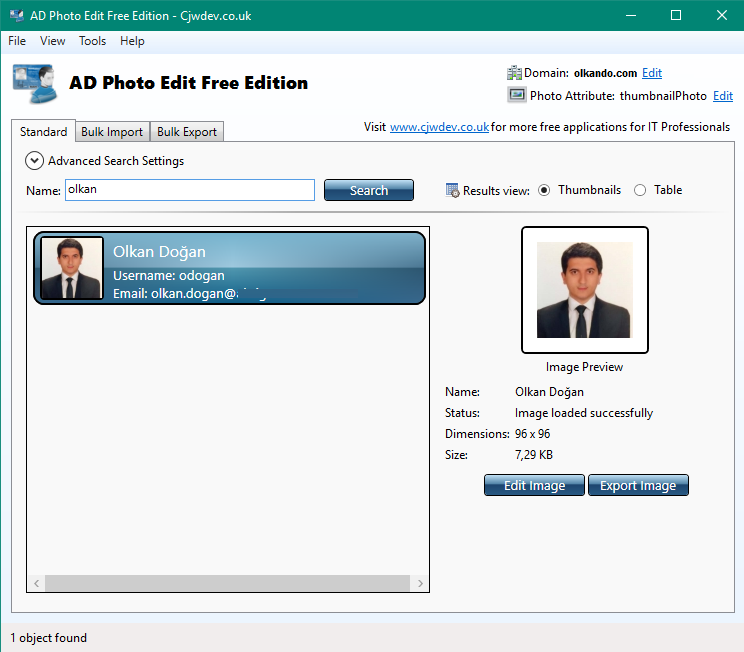This screenshot has height=652, width=744.
Task: Select the Olkan Doğan result card
Action: (229, 268)
